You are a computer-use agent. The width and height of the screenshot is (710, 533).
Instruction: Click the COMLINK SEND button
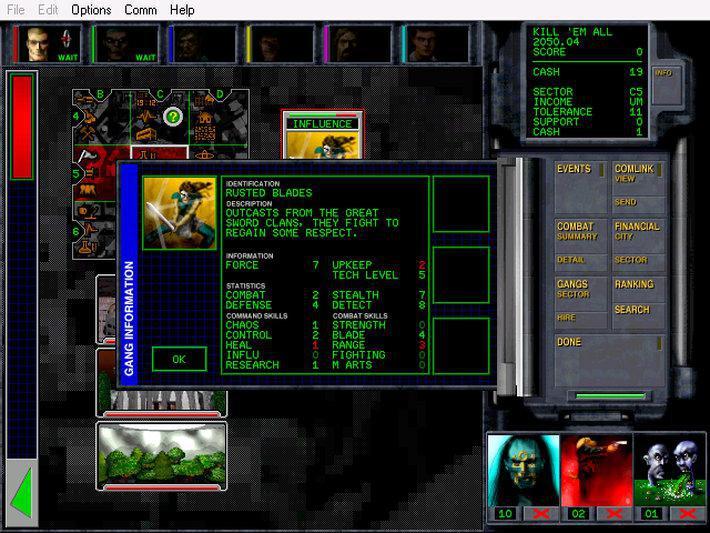[x=638, y=204]
